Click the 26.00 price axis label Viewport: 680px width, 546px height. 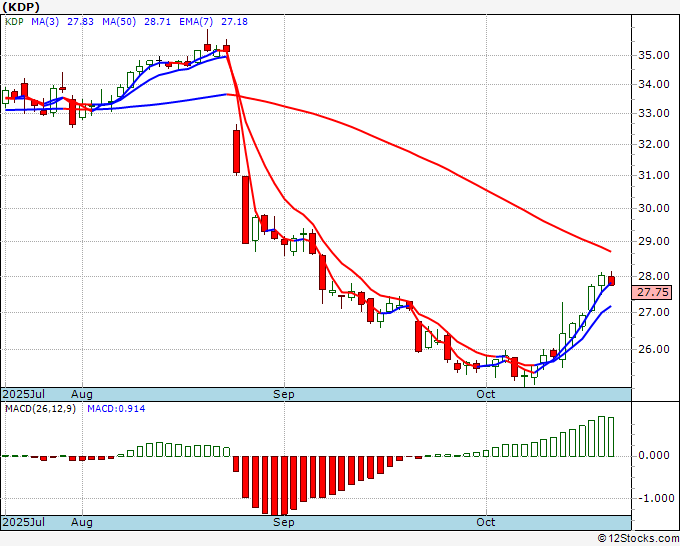click(x=654, y=350)
